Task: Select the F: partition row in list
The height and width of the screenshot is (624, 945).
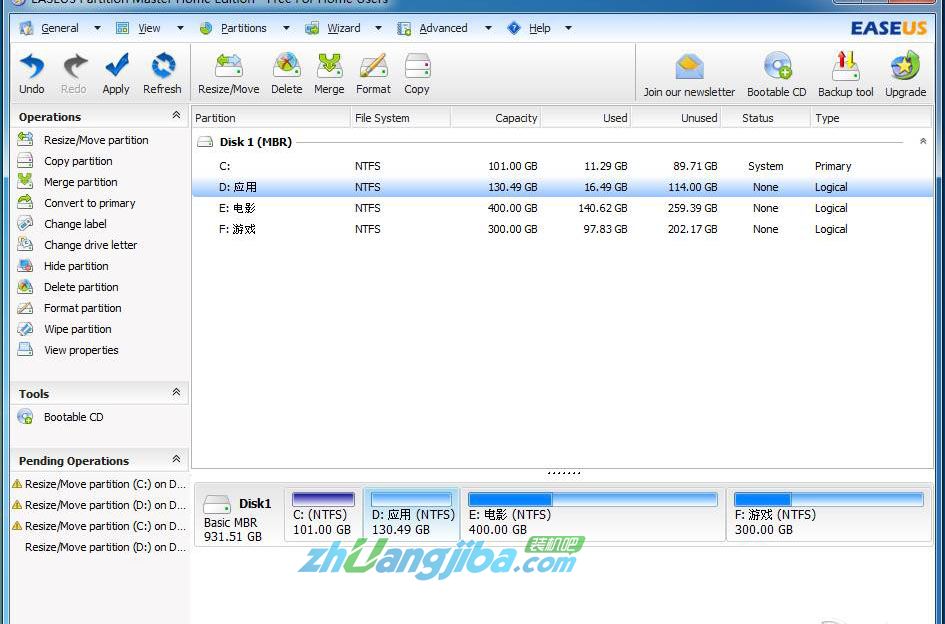Action: pyautogui.click(x=238, y=229)
